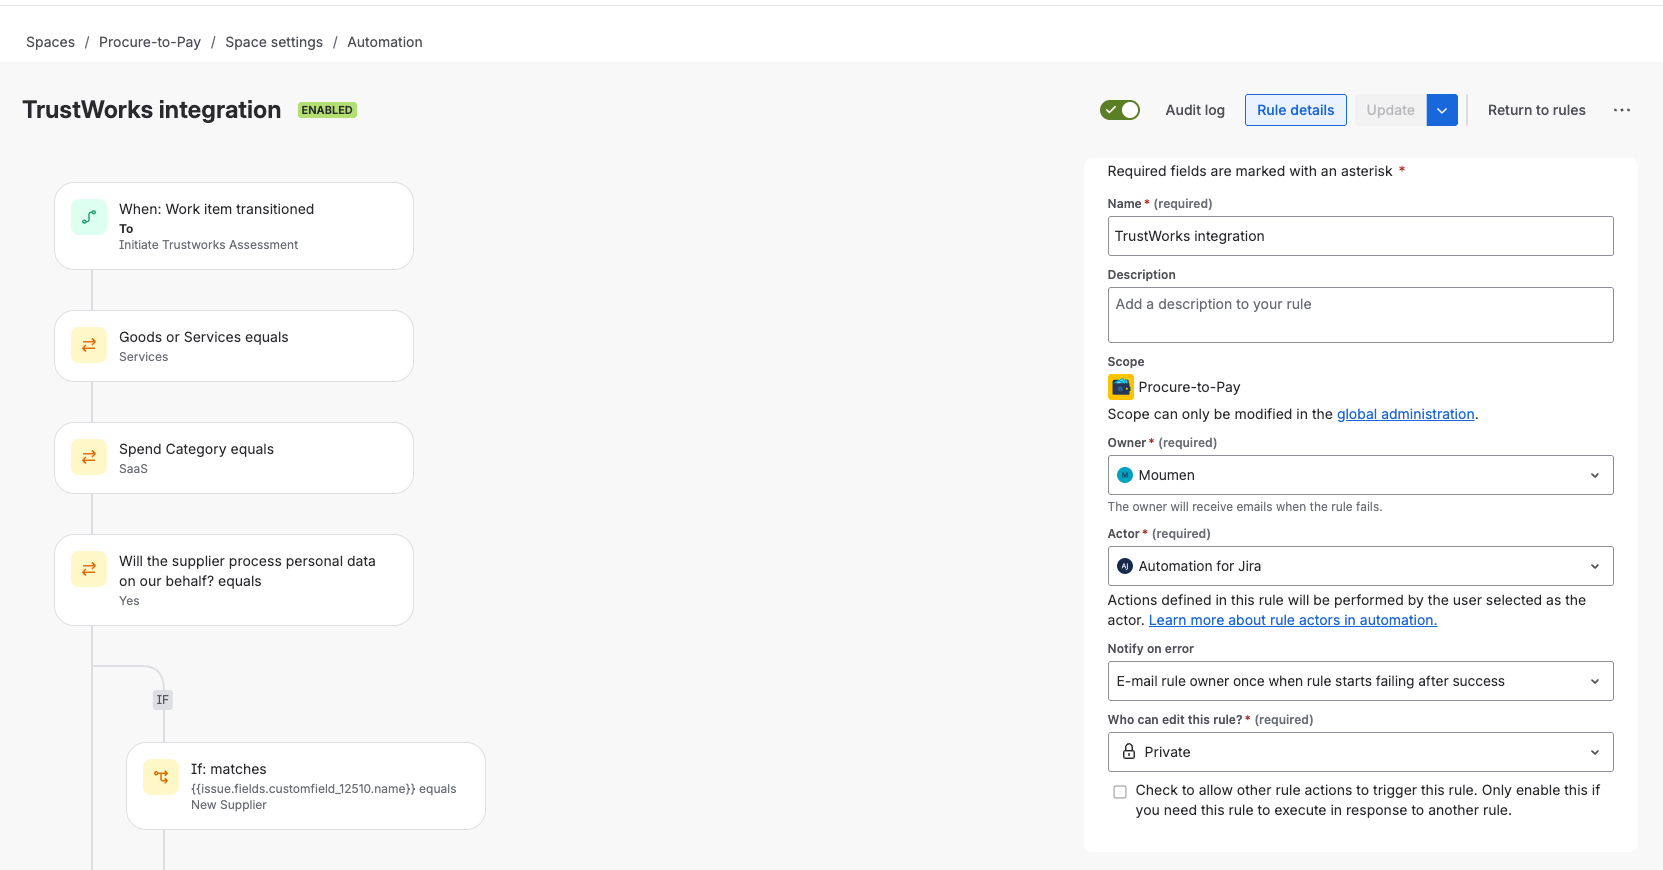
Task: Click the condition icon for Goods or Services
Action: coord(89,345)
